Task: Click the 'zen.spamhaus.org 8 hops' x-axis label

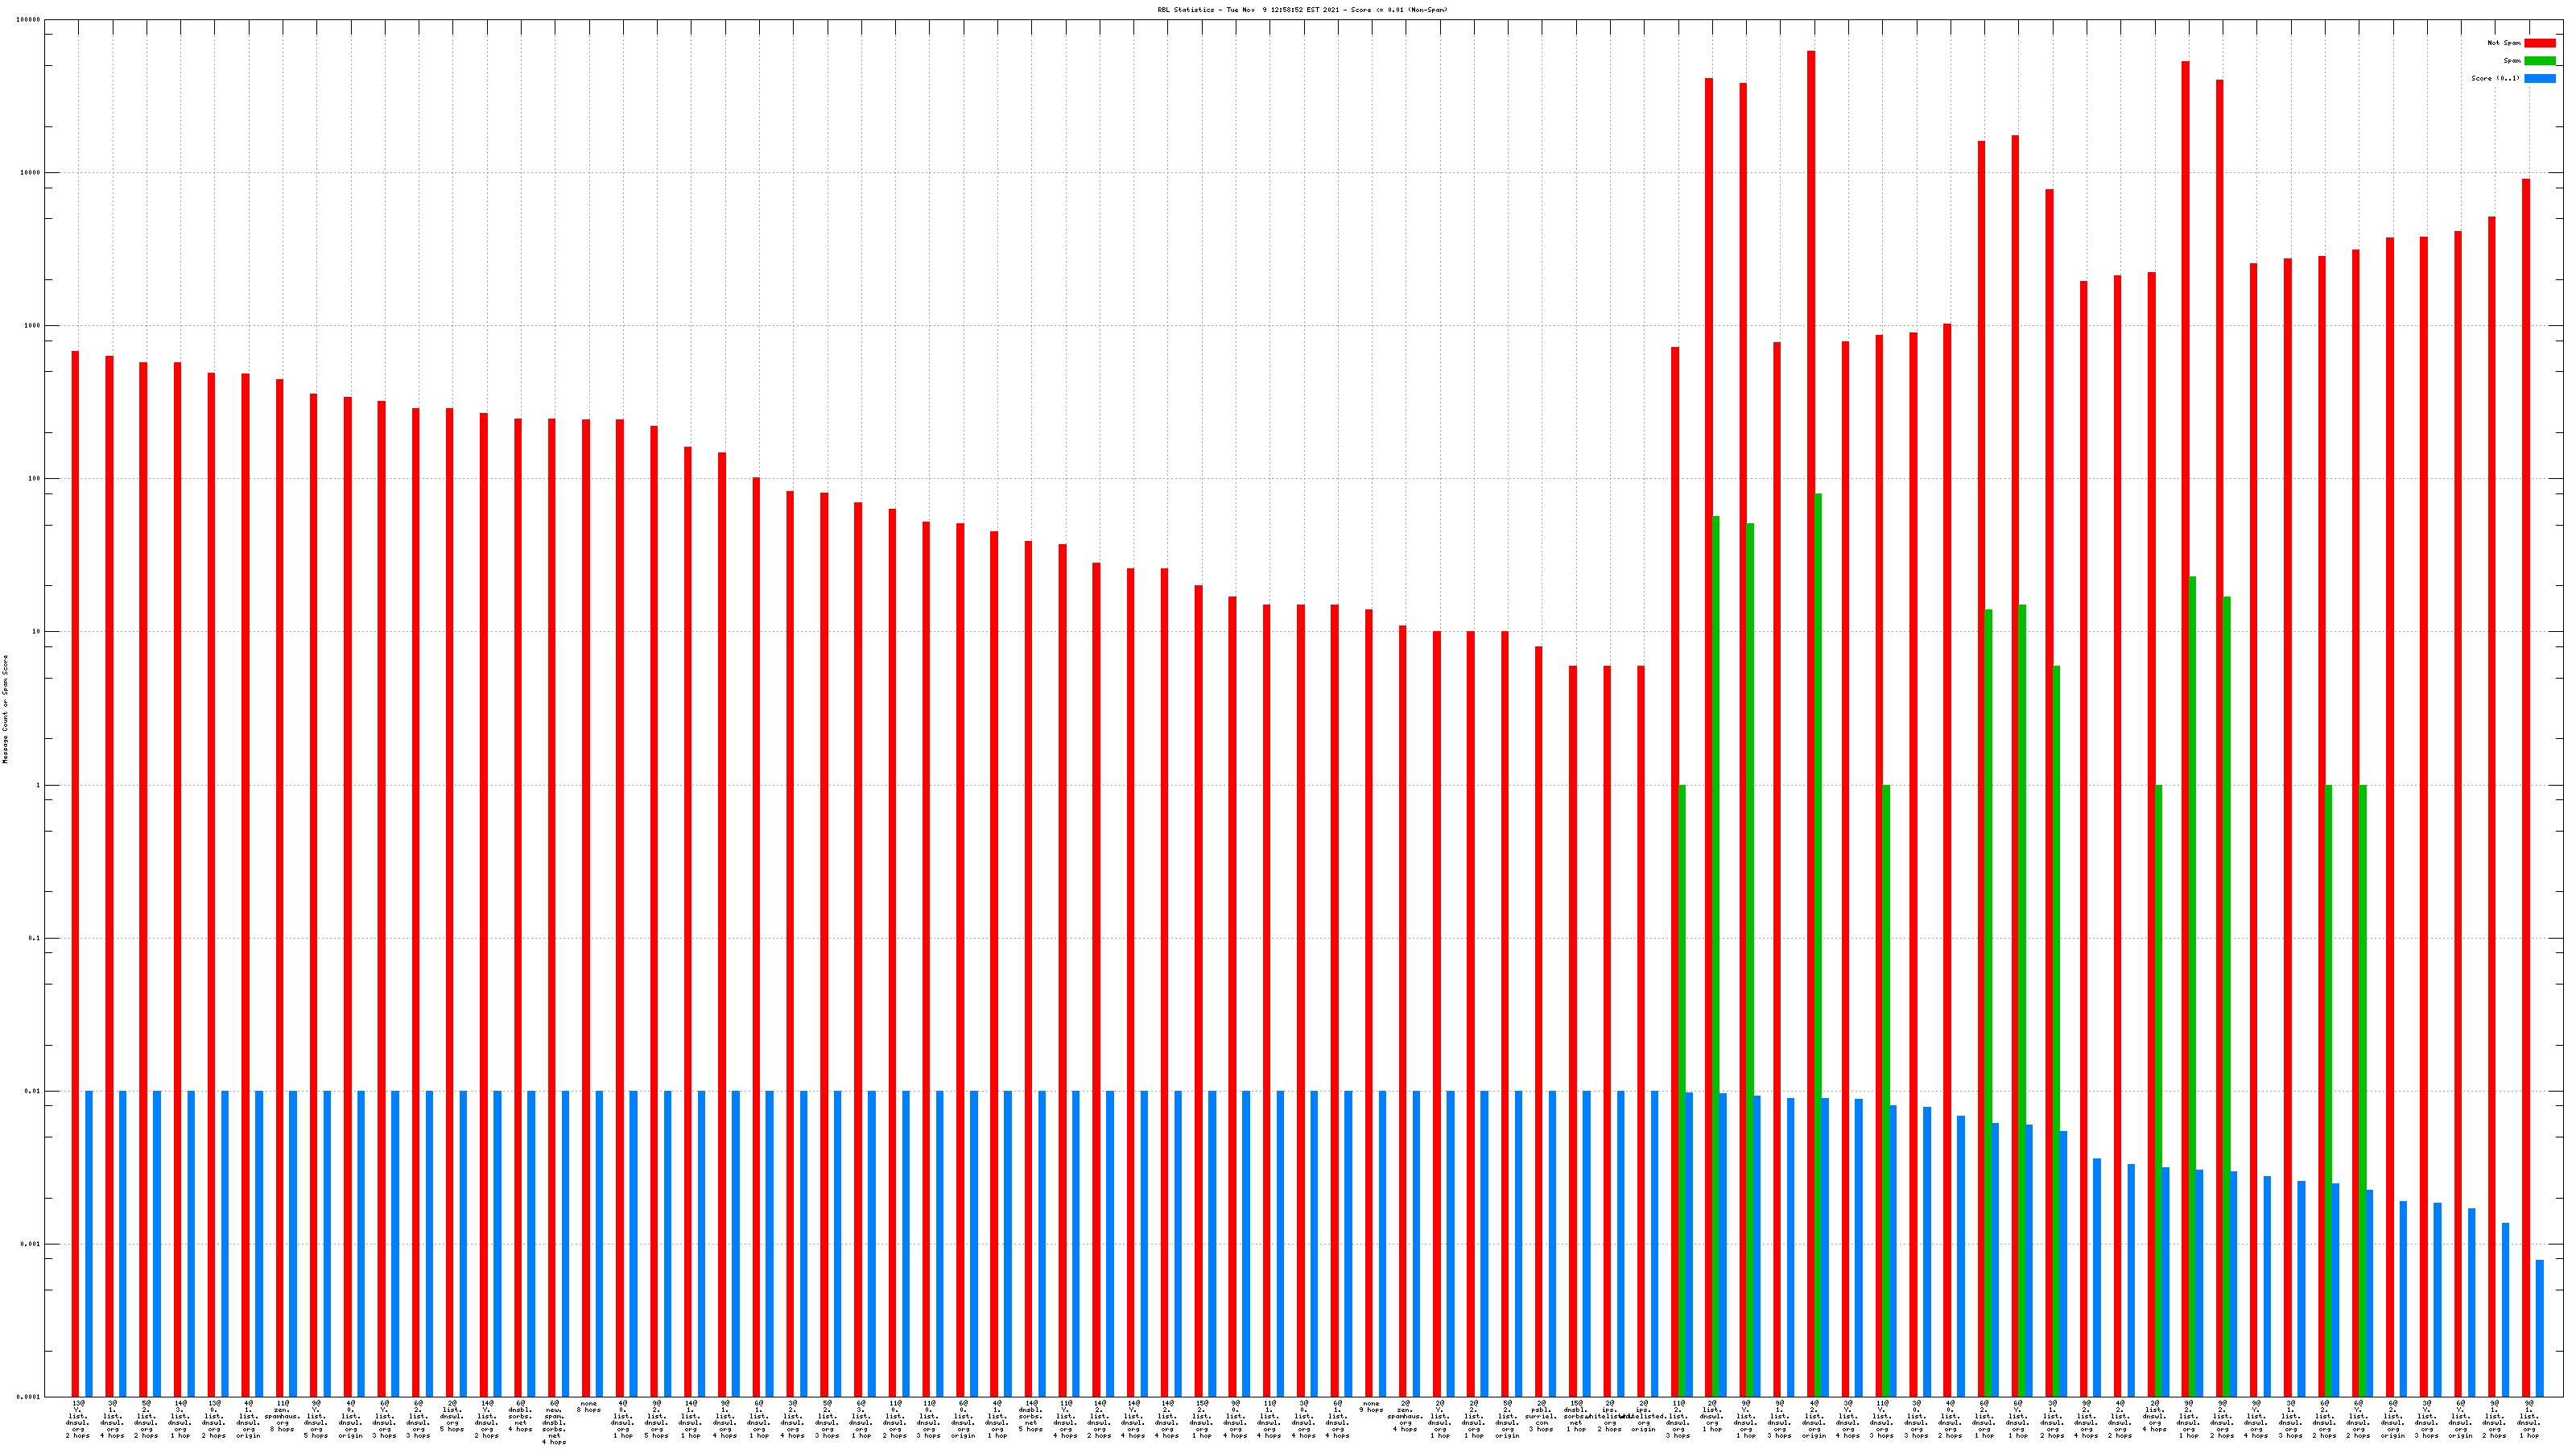Action: [x=282, y=1416]
